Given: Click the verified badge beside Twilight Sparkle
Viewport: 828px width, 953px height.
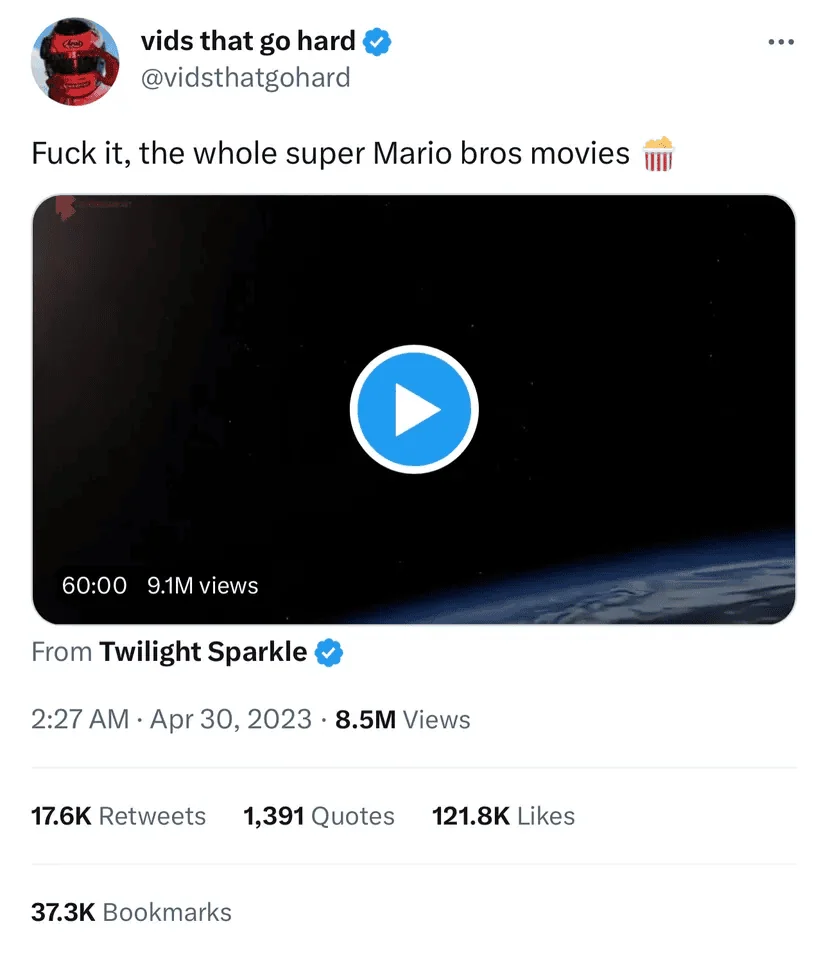Looking at the screenshot, I should click(327, 651).
